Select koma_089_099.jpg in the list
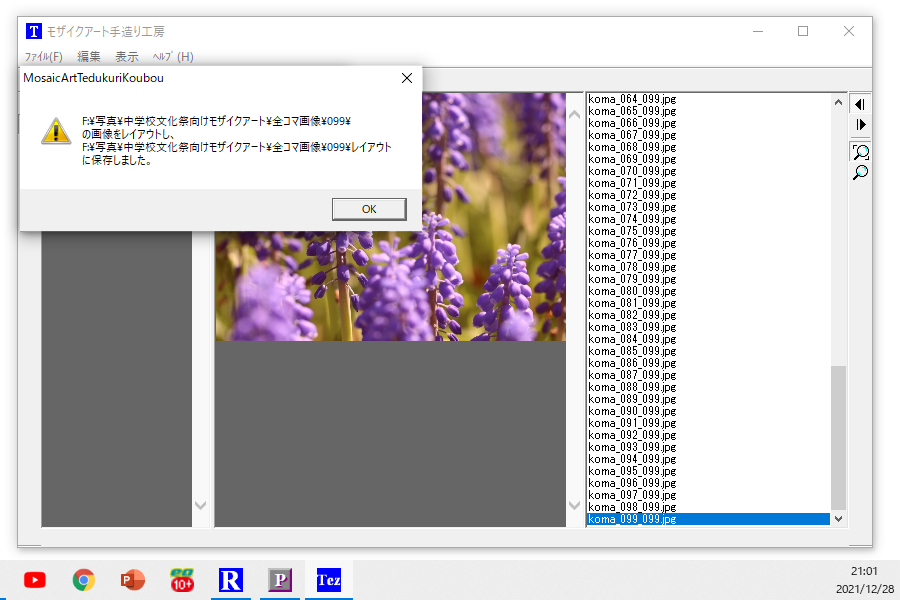The width and height of the screenshot is (900, 600). point(708,399)
